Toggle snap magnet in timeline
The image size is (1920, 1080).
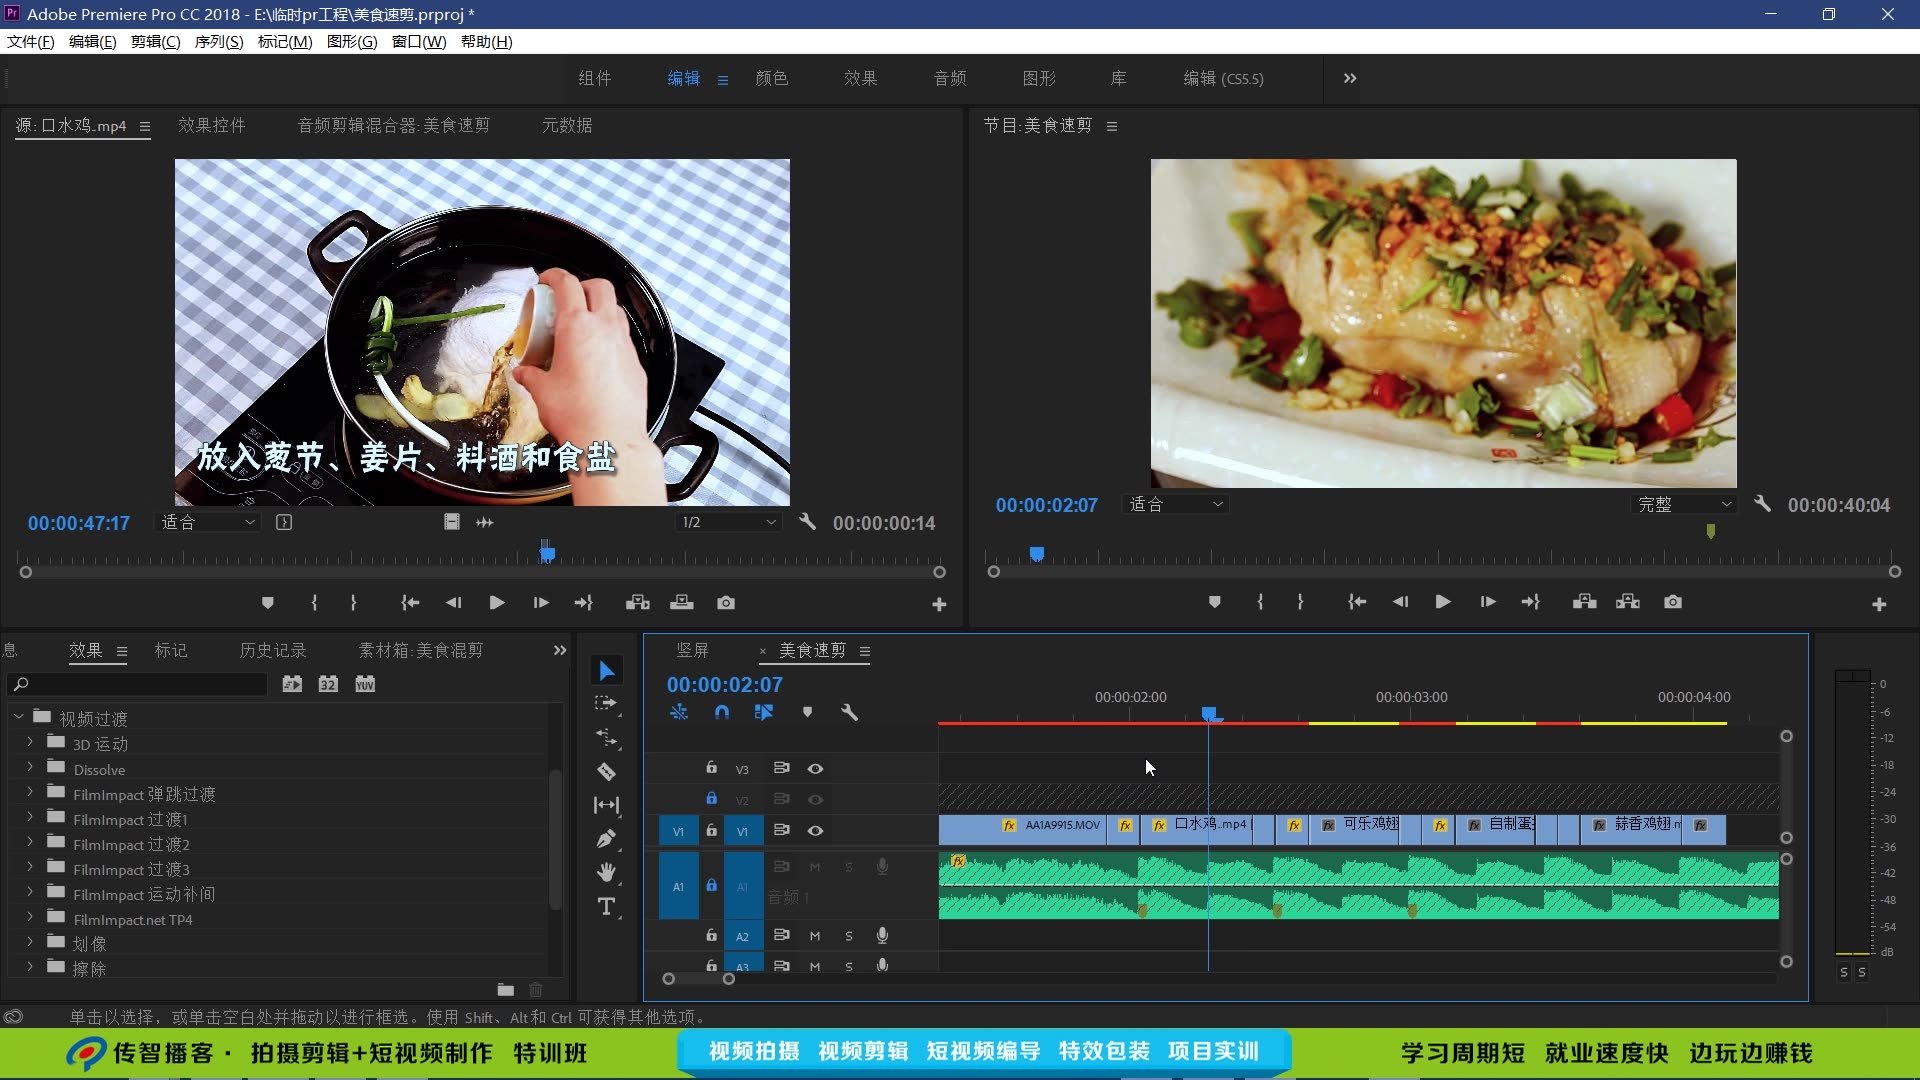(721, 712)
